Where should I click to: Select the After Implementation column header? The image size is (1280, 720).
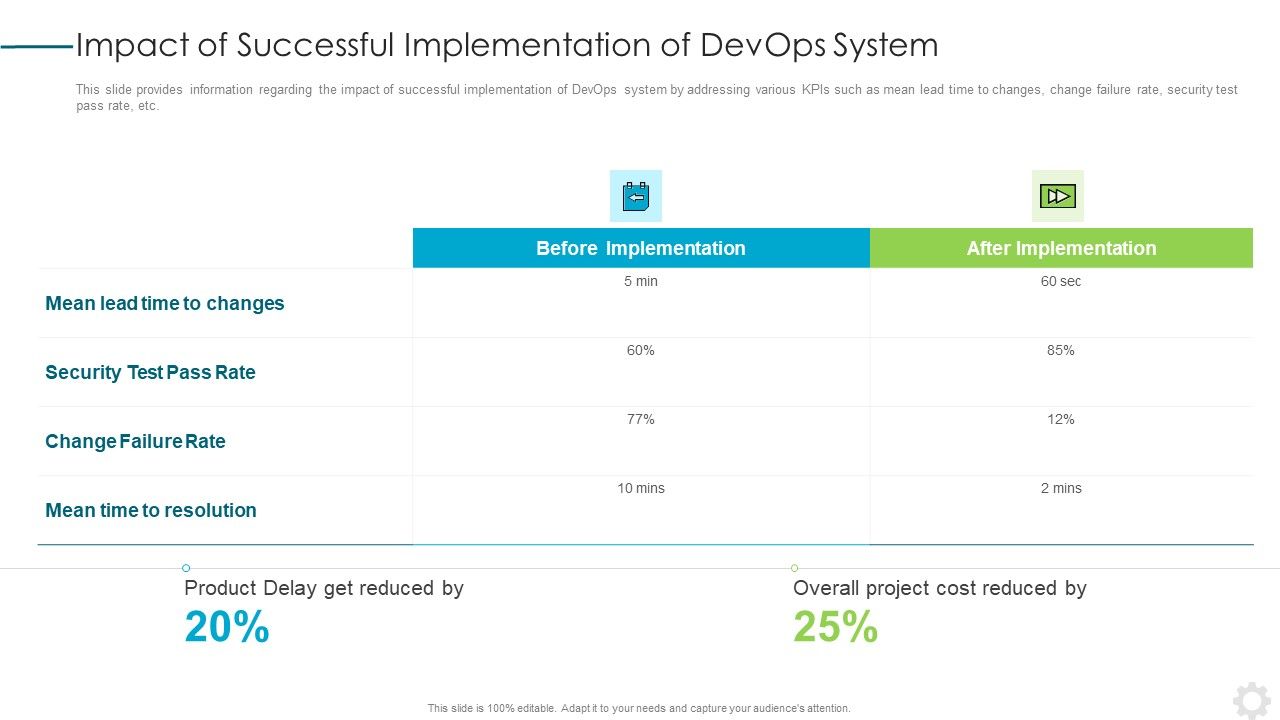1061,248
